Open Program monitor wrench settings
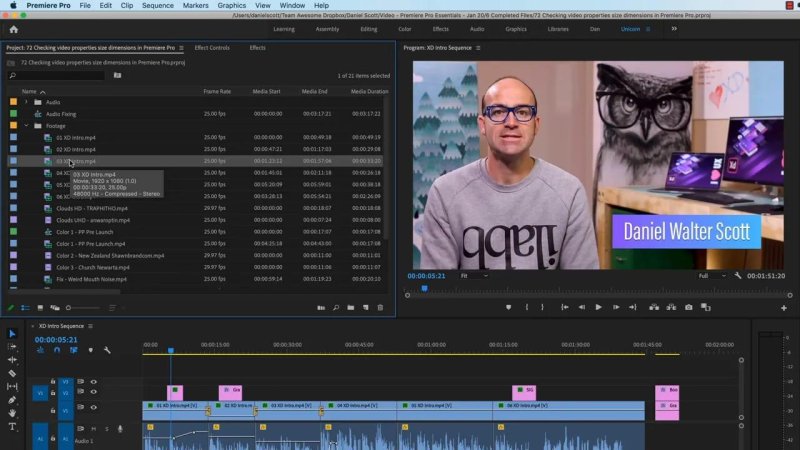The height and width of the screenshot is (450, 800). pos(738,276)
